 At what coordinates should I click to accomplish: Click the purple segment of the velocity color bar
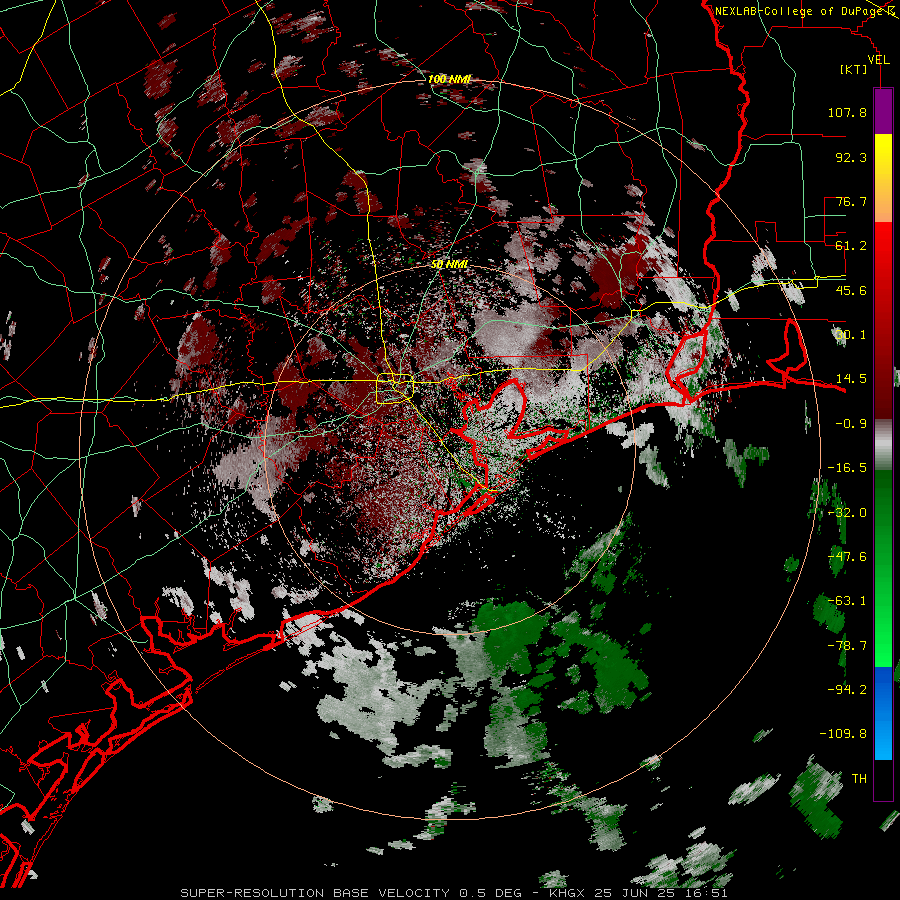tap(883, 111)
